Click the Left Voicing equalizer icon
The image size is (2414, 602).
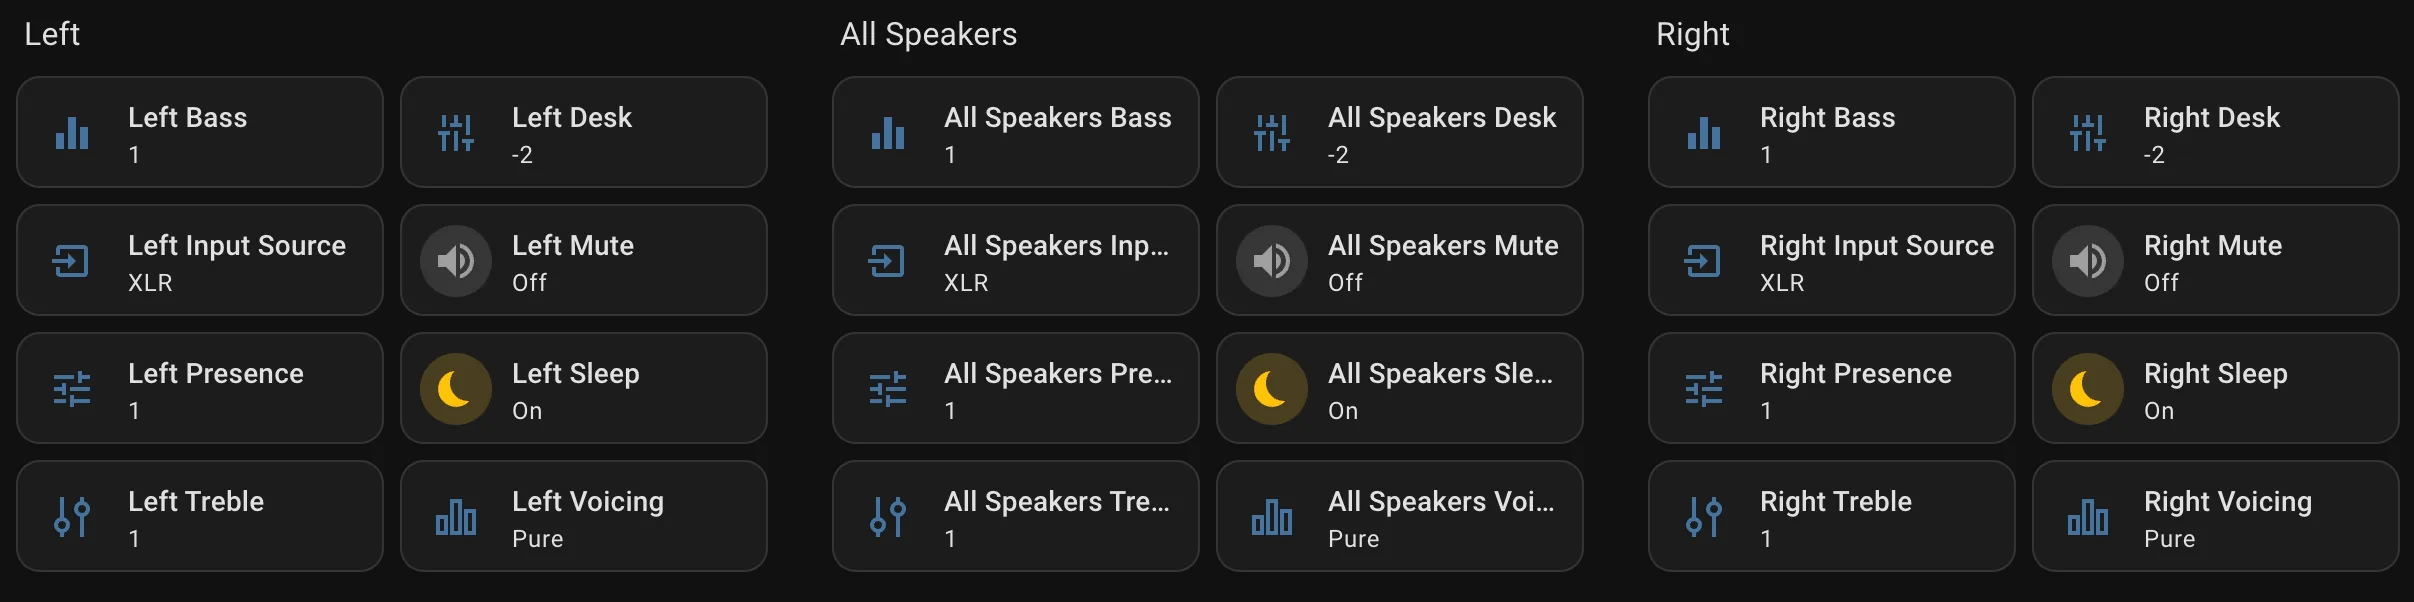coord(456,517)
